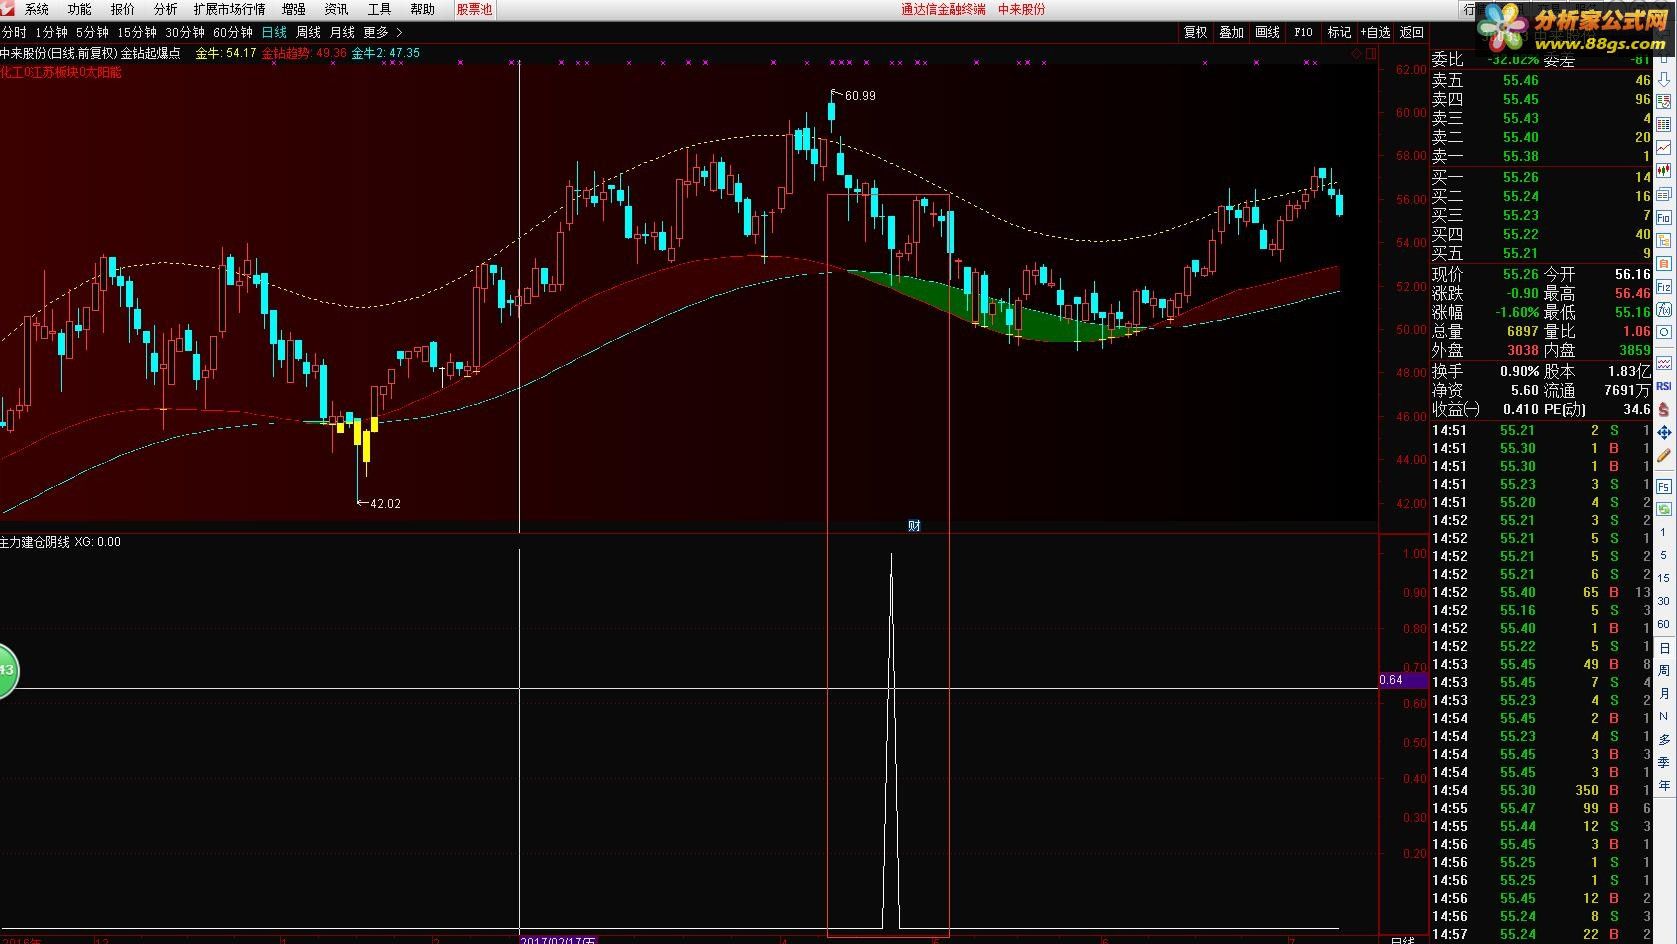This screenshot has height=944, width=1677.
Task: Click the 标记 mark button
Action: (1339, 32)
